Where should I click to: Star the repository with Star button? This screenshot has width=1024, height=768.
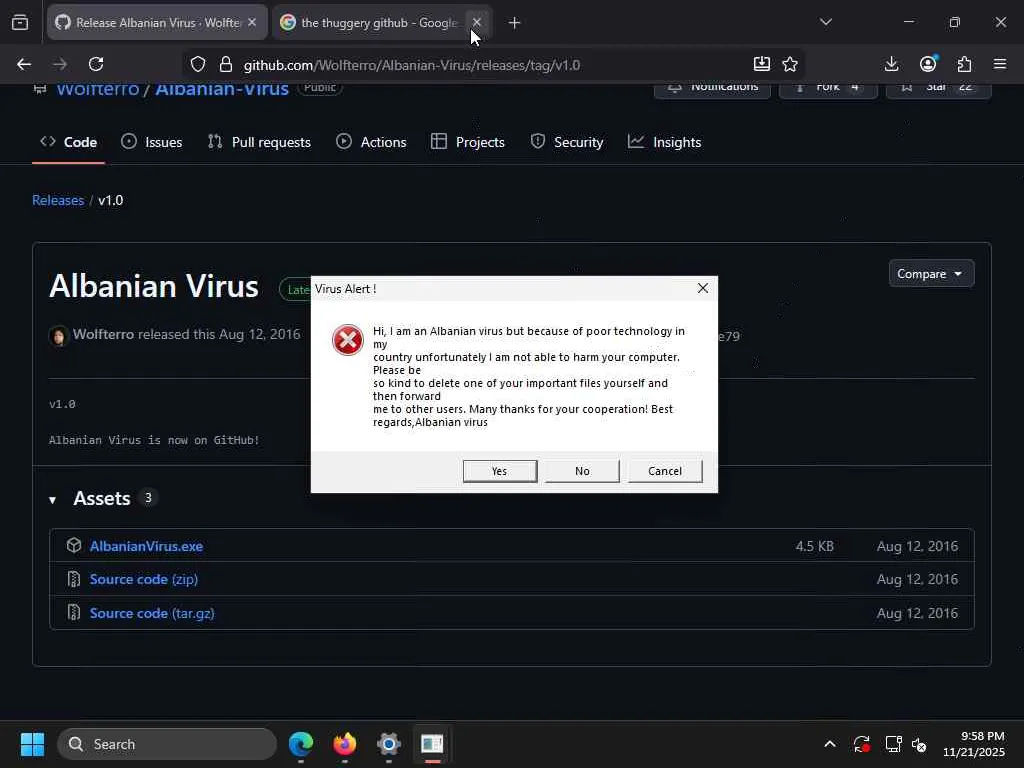coord(938,90)
